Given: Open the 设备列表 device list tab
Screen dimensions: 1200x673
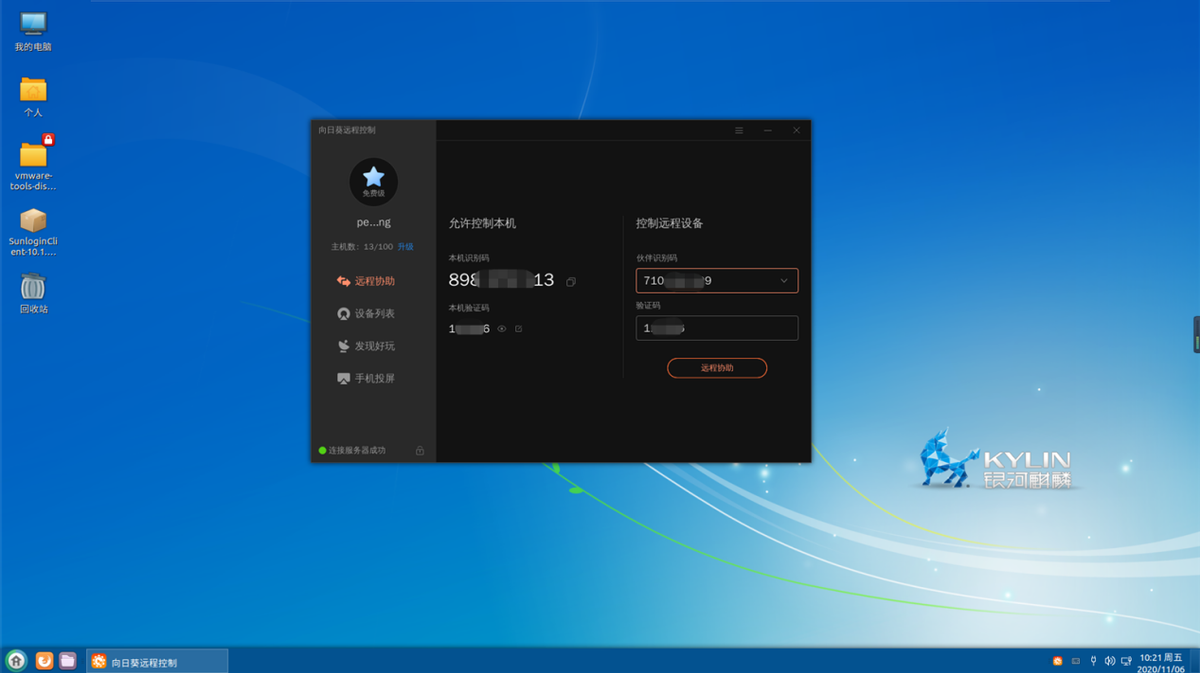Looking at the screenshot, I should click(x=367, y=314).
